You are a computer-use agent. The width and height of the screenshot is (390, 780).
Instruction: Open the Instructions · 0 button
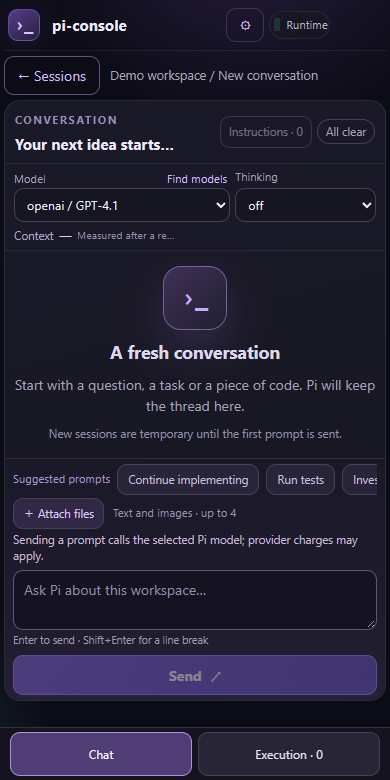point(266,132)
